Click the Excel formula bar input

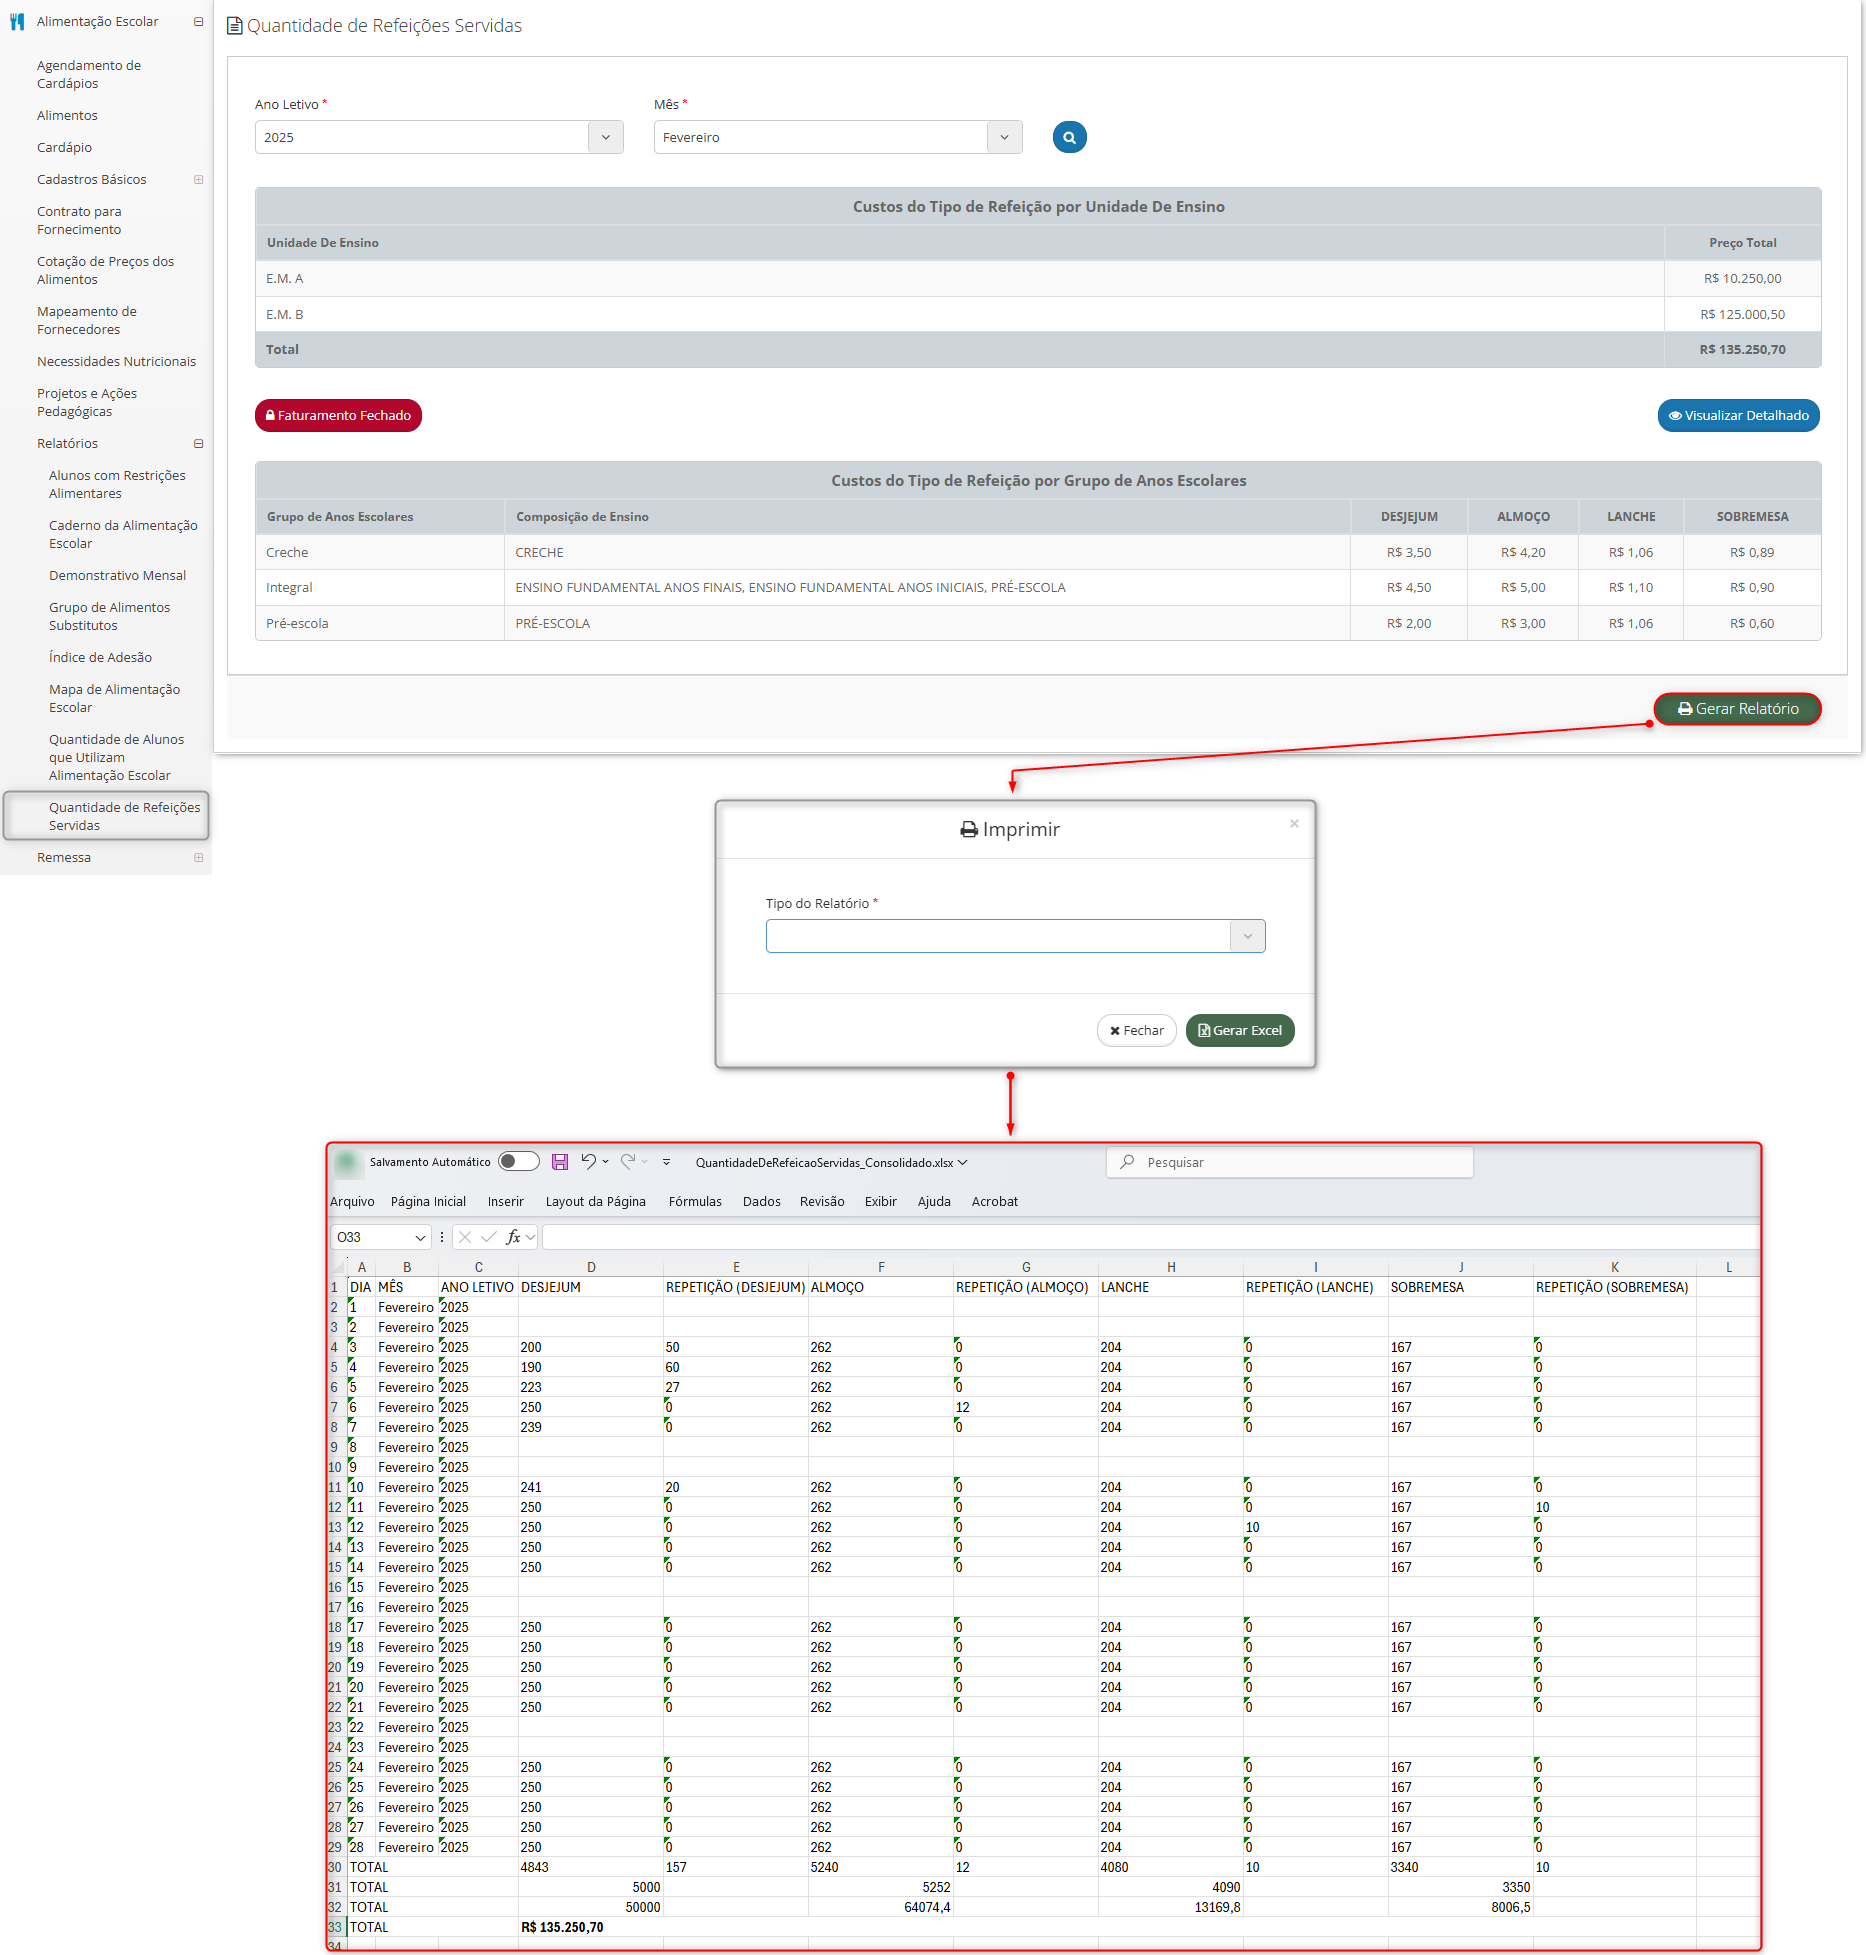[x=1150, y=1237]
